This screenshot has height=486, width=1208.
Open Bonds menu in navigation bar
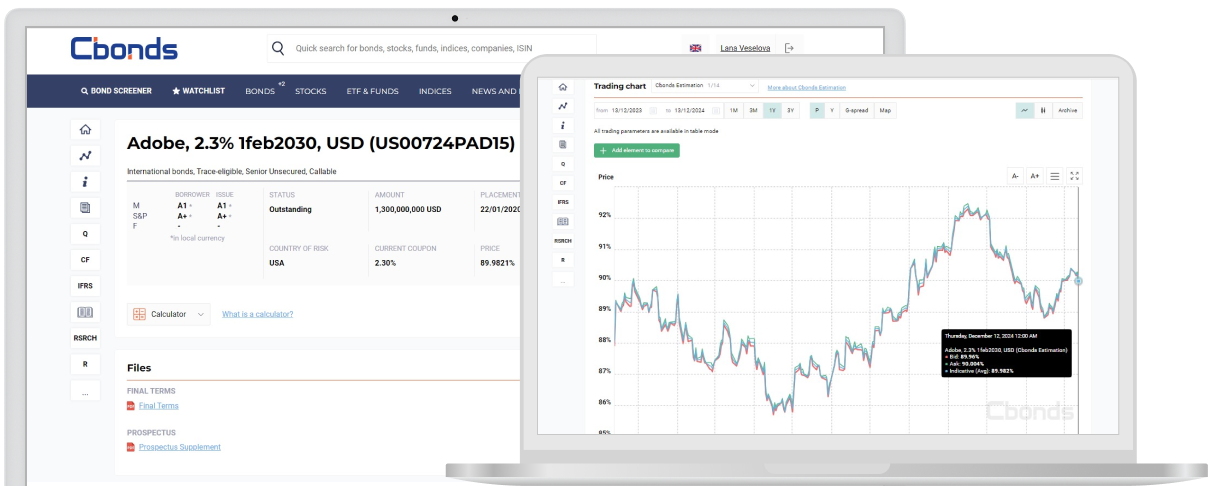tap(260, 91)
